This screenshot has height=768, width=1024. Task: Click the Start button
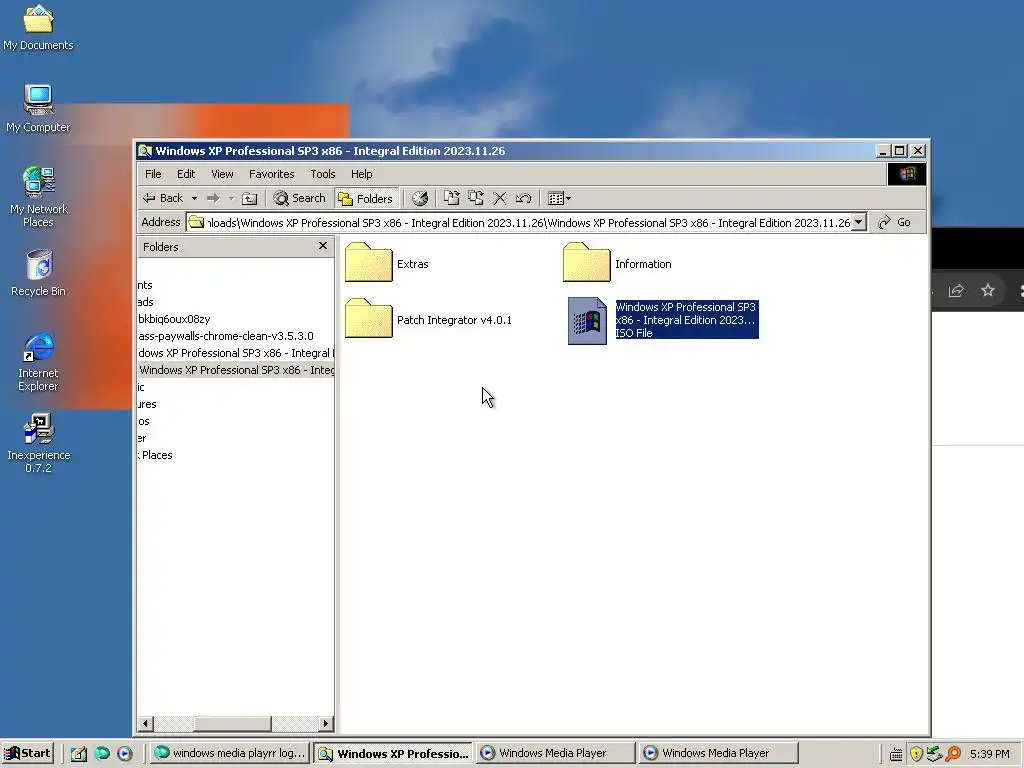pos(27,753)
